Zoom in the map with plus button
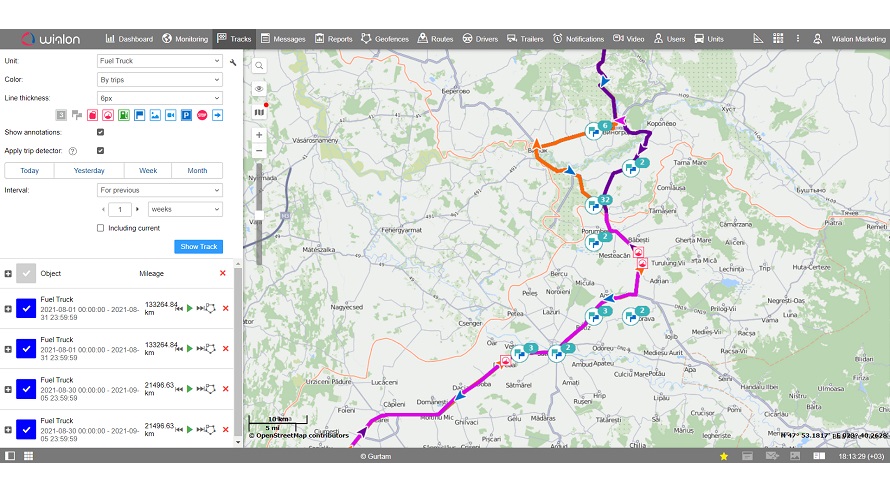 (259, 135)
